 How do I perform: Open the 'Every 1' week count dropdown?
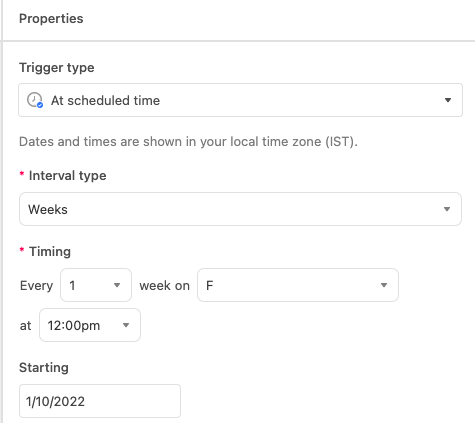point(96,285)
